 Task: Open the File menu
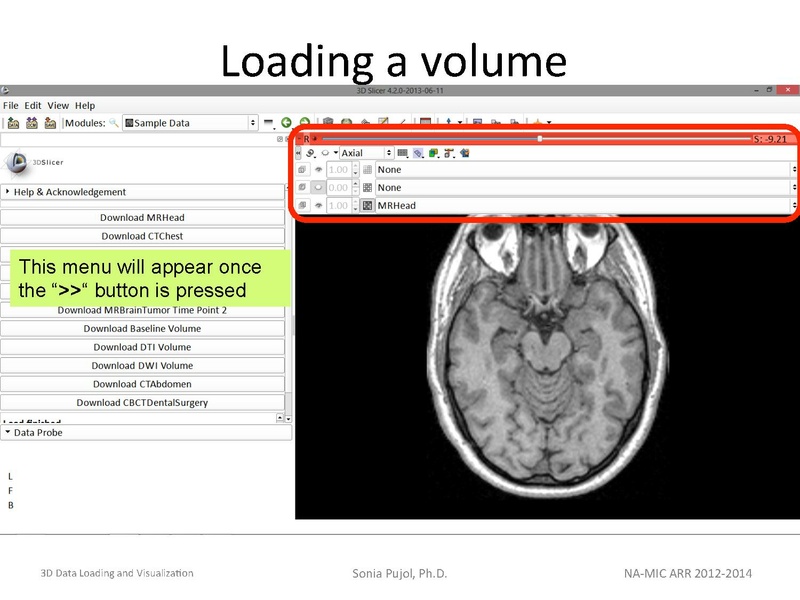pos(11,106)
